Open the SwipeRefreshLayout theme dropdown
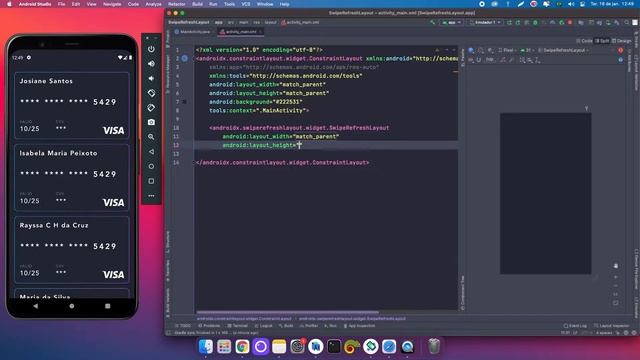Screen dimensions: 640x360 (x=563, y=50)
